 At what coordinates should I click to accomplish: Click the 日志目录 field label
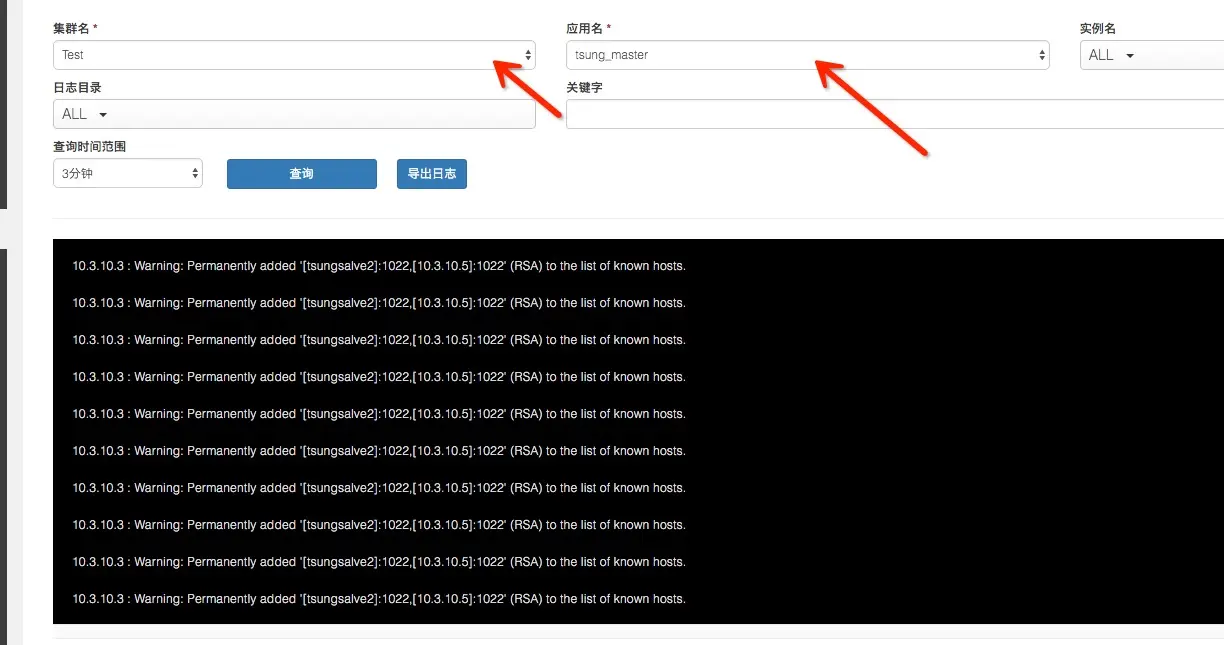(77, 88)
